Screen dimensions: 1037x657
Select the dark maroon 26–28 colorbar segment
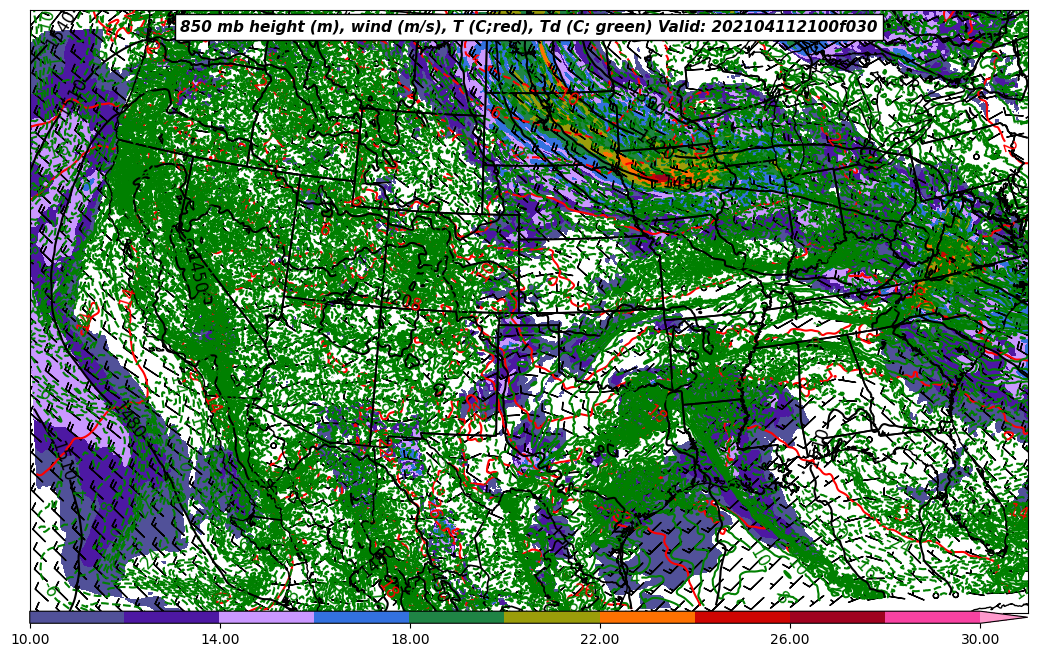pyautogui.click(x=837, y=617)
